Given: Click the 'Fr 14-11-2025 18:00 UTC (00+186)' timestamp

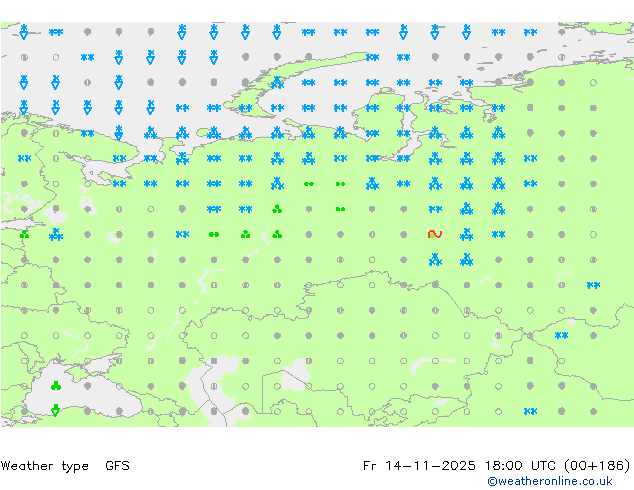Looking at the screenshot, I should click(497, 466).
